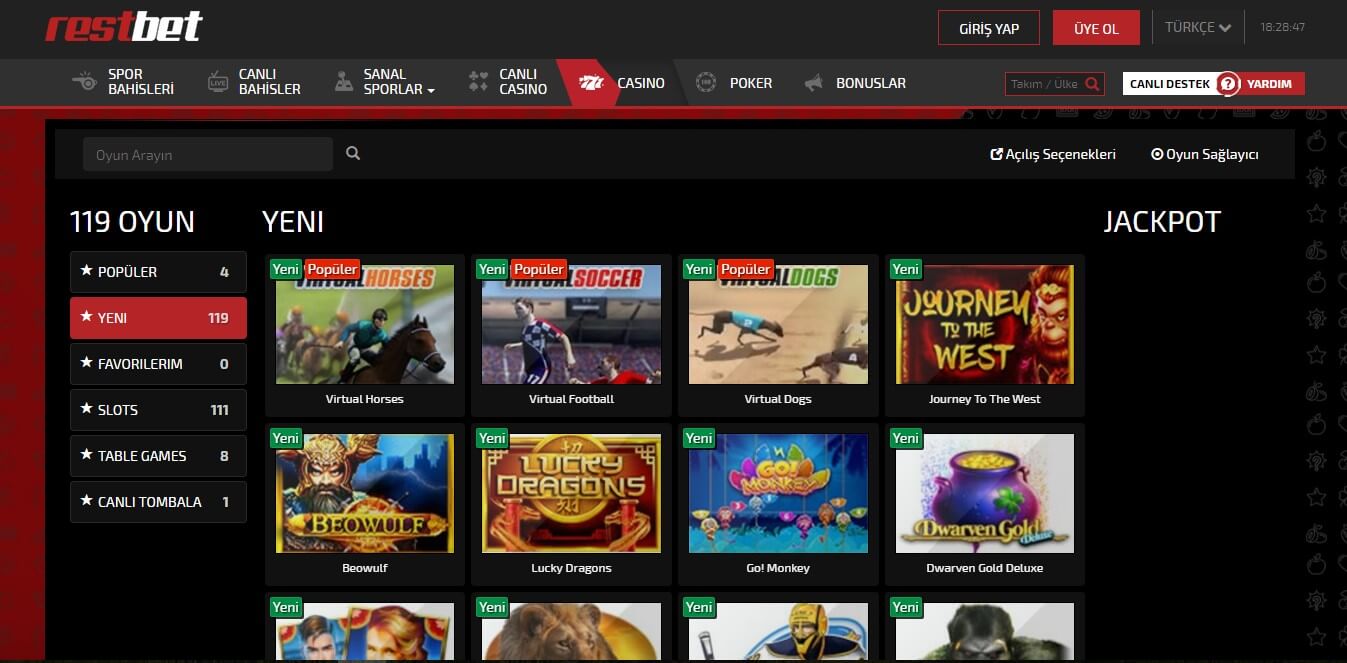The height and width of the screenshot is (663, 1347).
Task: Click the 777 icon beside Casino
Action: [x=592, y=83]
